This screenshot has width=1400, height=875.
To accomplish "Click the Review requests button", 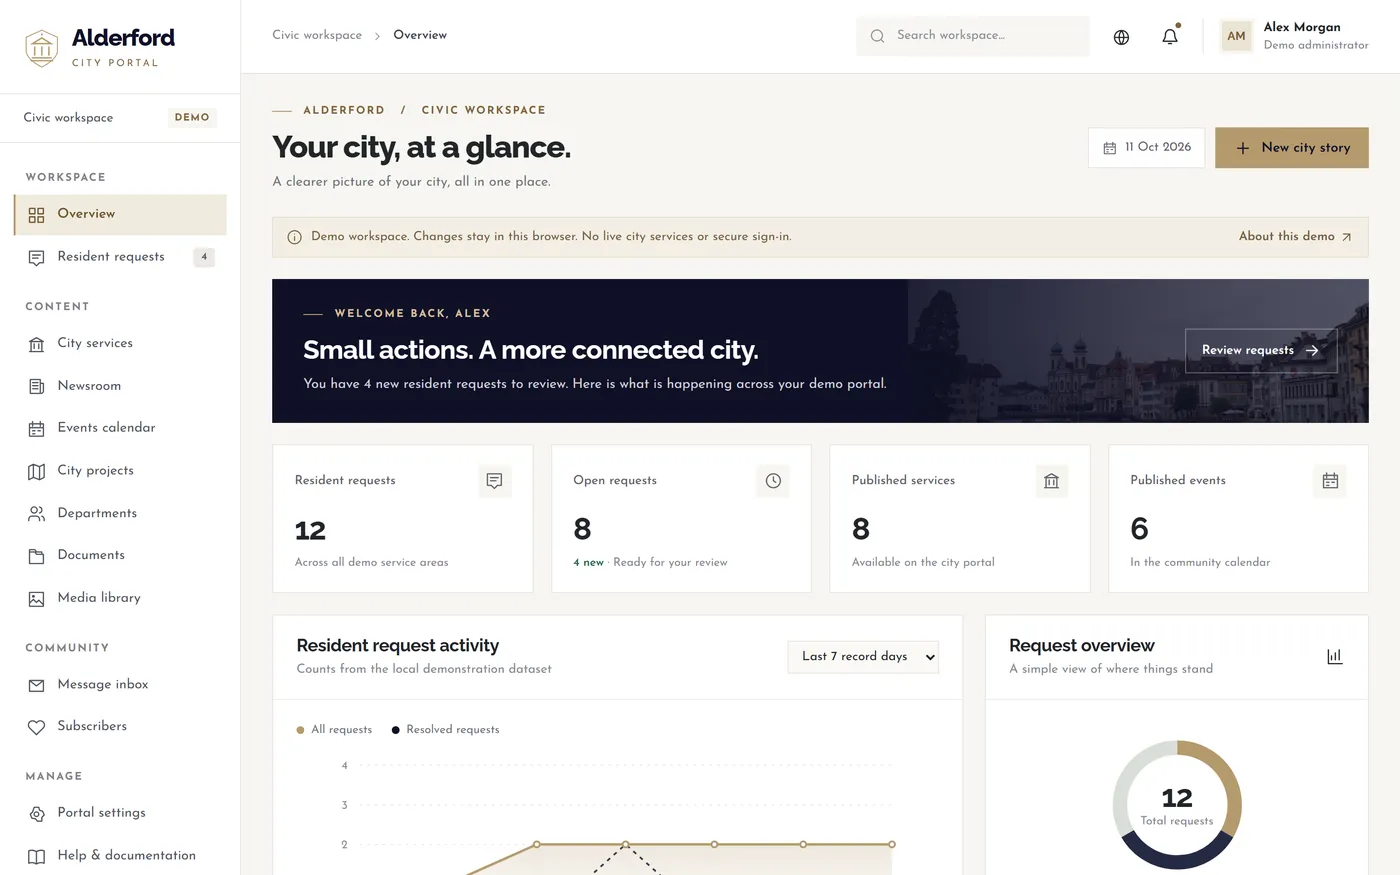I will [x=1261, y=351].
